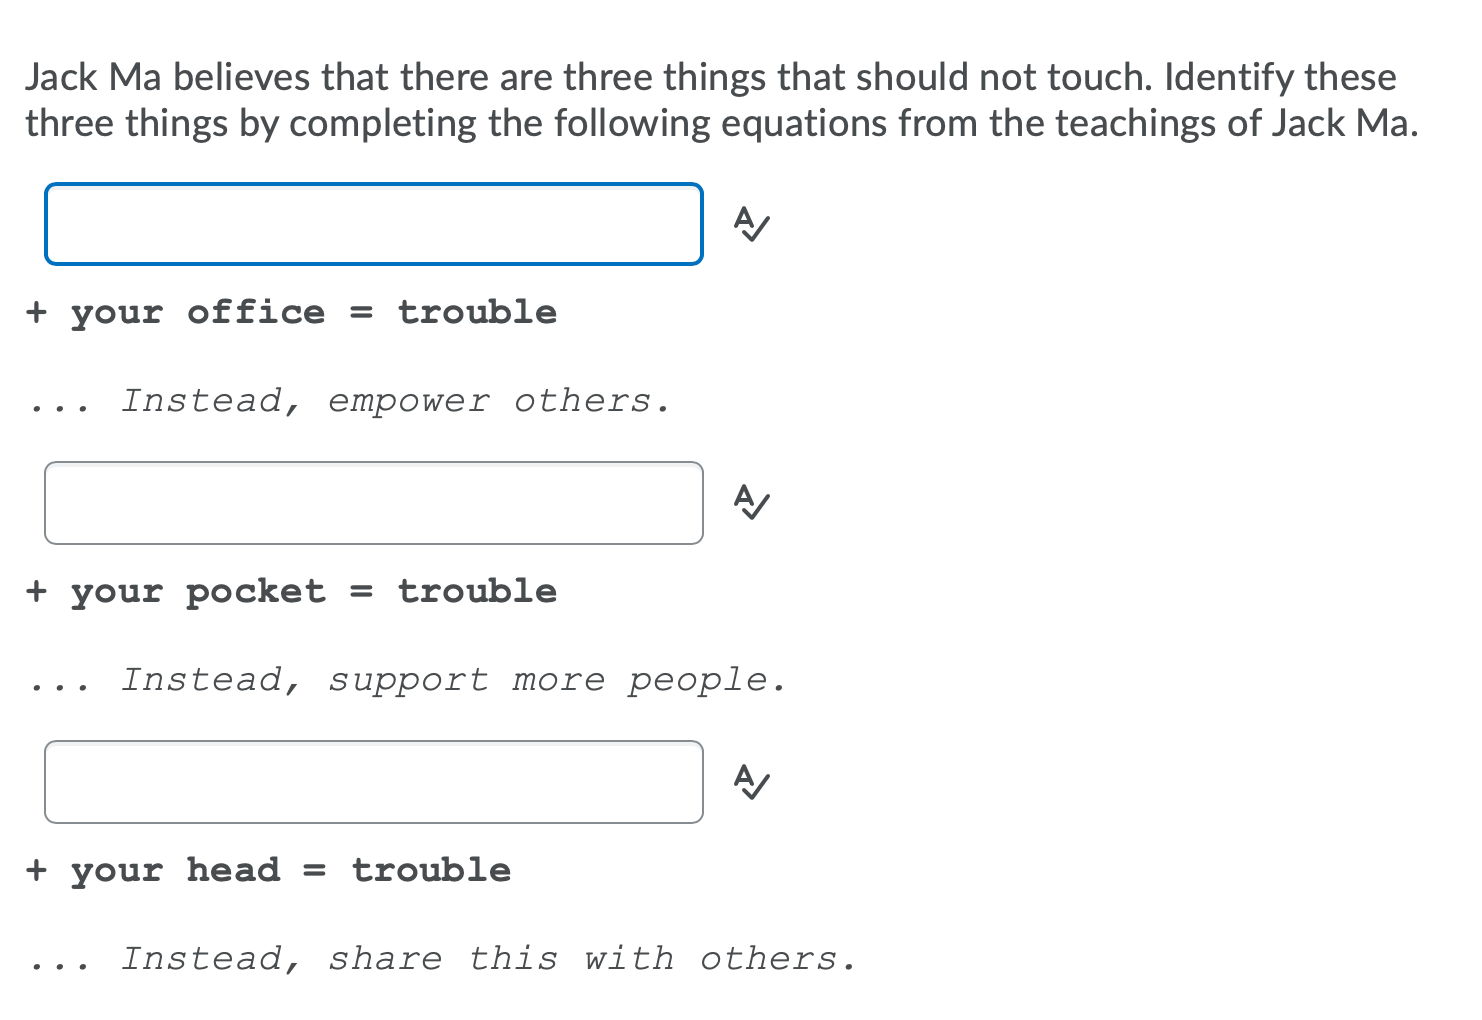Image resolution: width=1482 pixels, height=1020 pixels.
Task: Click the third answer input field
Action: tap(373, 782)
